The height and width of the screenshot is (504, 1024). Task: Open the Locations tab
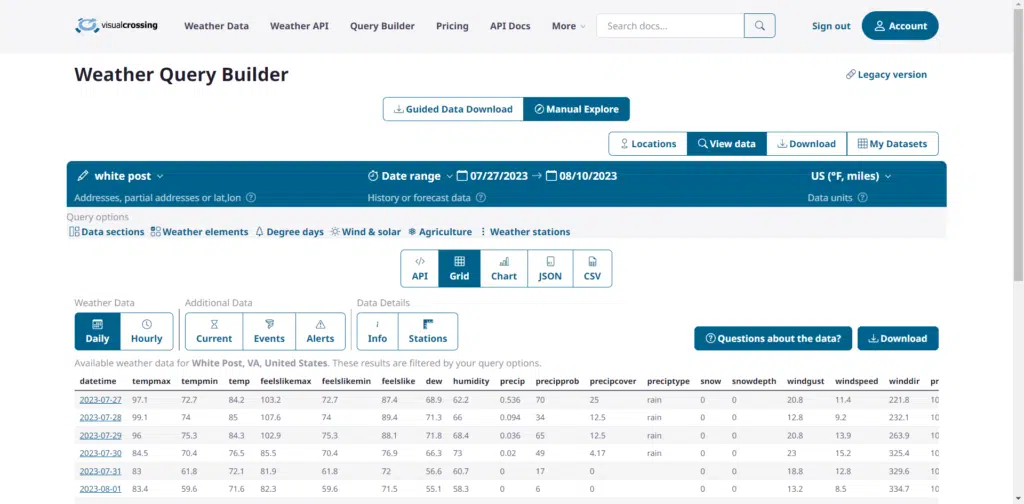click(647, 144)
